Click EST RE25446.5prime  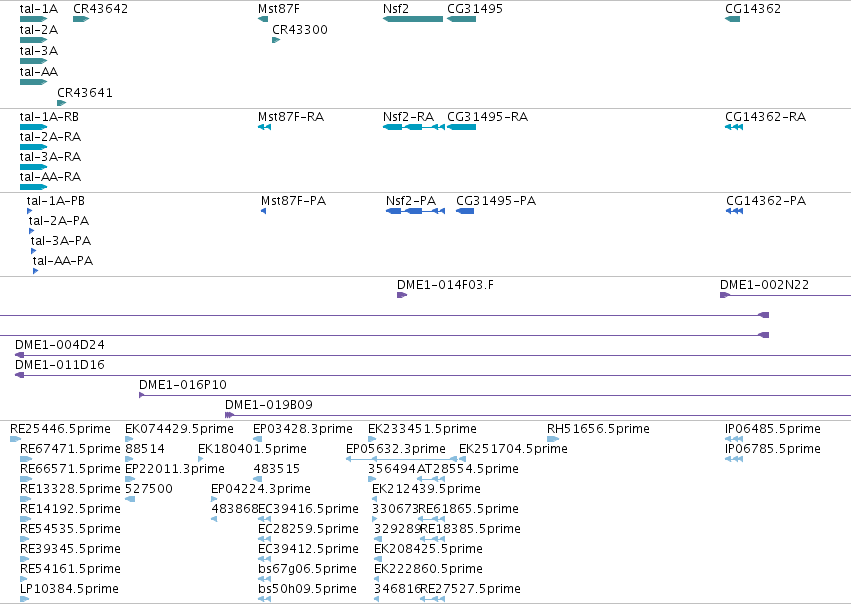pyautogui.click(x=60, y=429)
